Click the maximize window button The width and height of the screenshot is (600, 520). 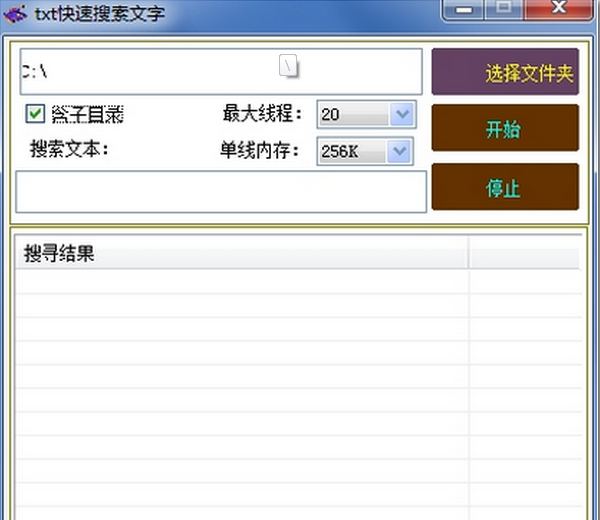pyautogui.click(x=504, y=10)
